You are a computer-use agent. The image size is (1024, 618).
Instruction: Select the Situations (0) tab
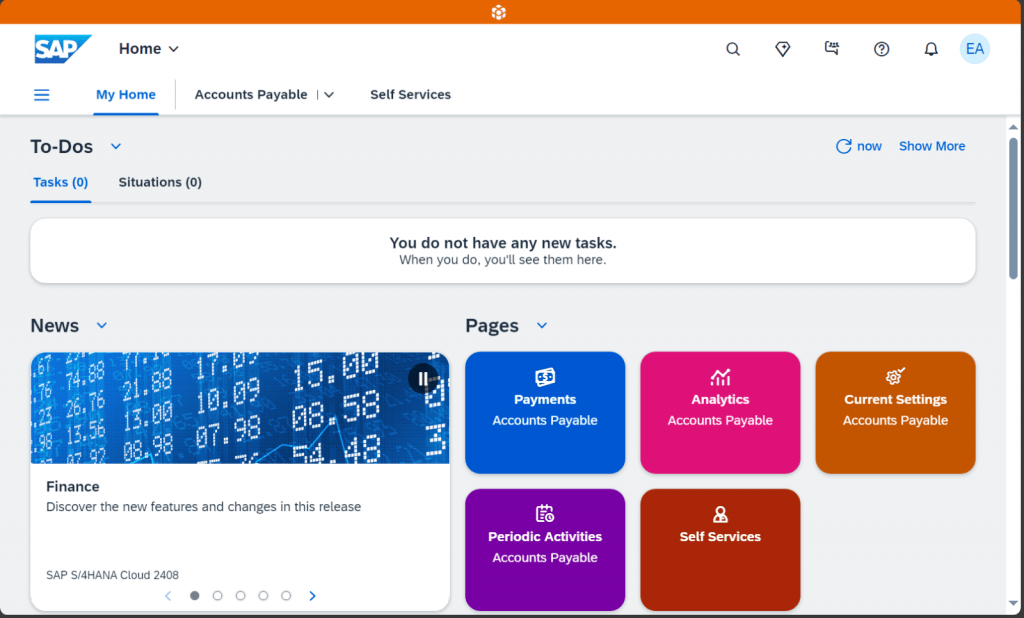click(x=160, y=182)
